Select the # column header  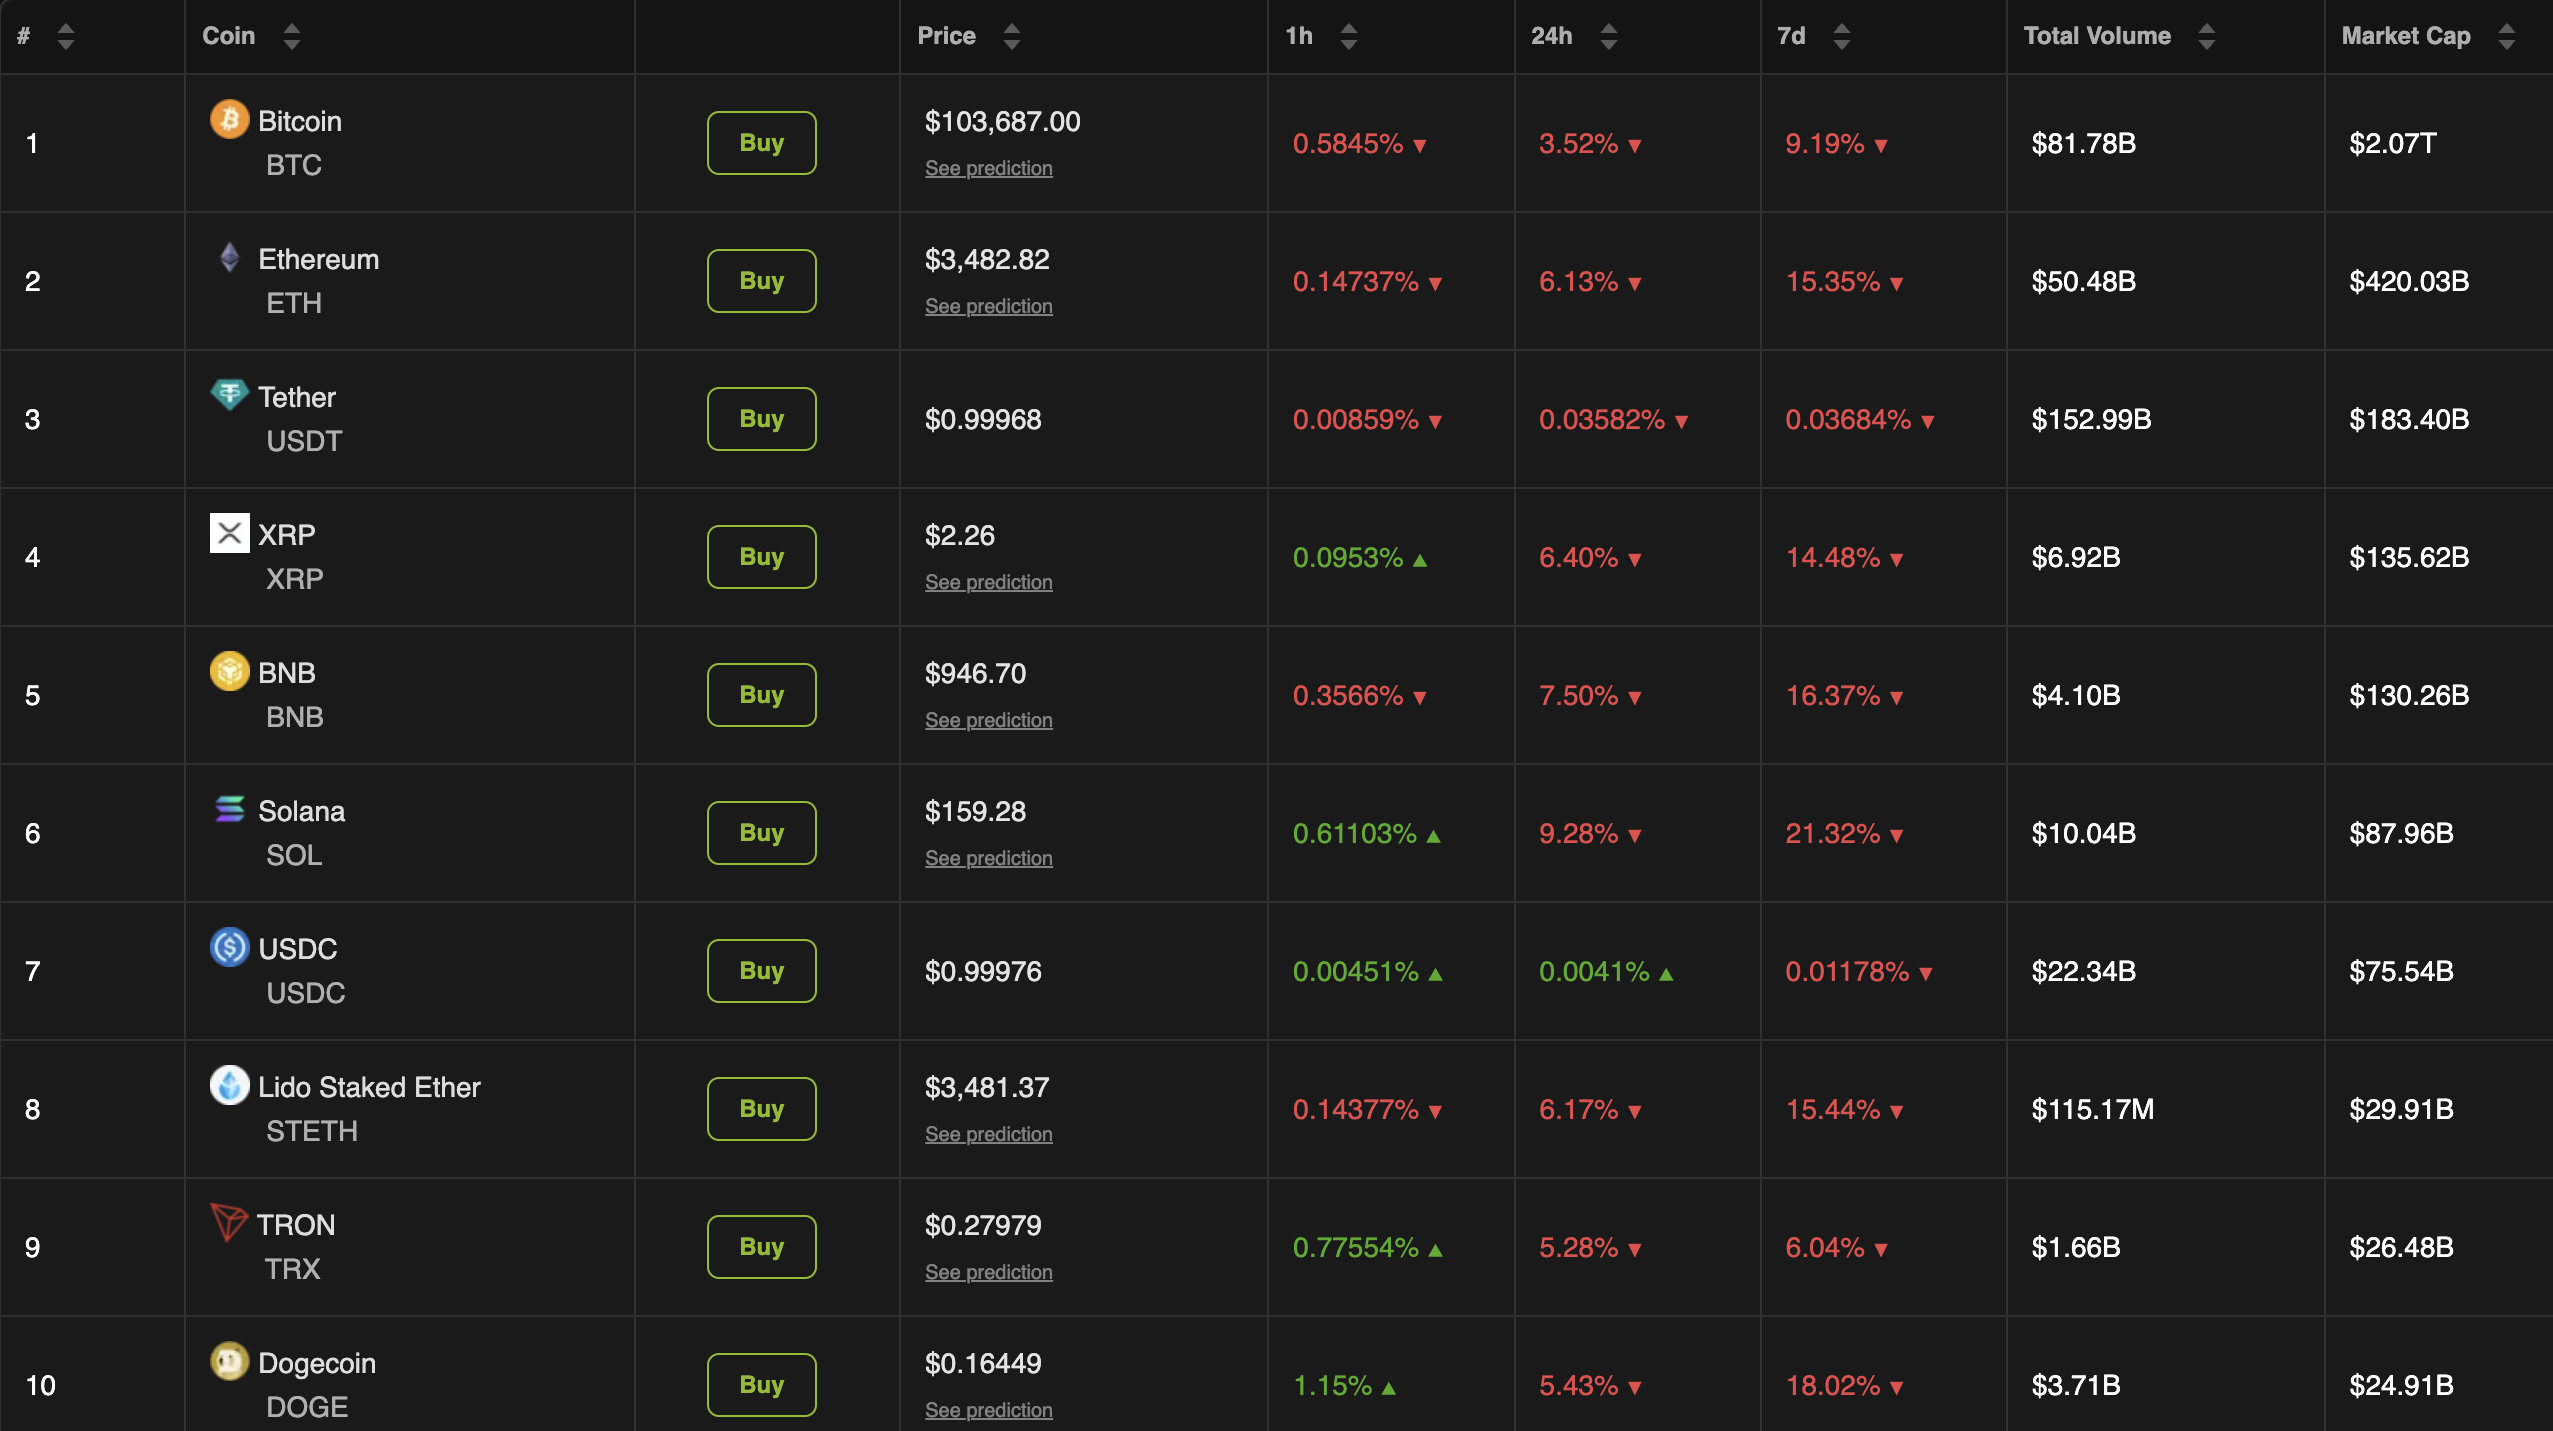point(22,35)
